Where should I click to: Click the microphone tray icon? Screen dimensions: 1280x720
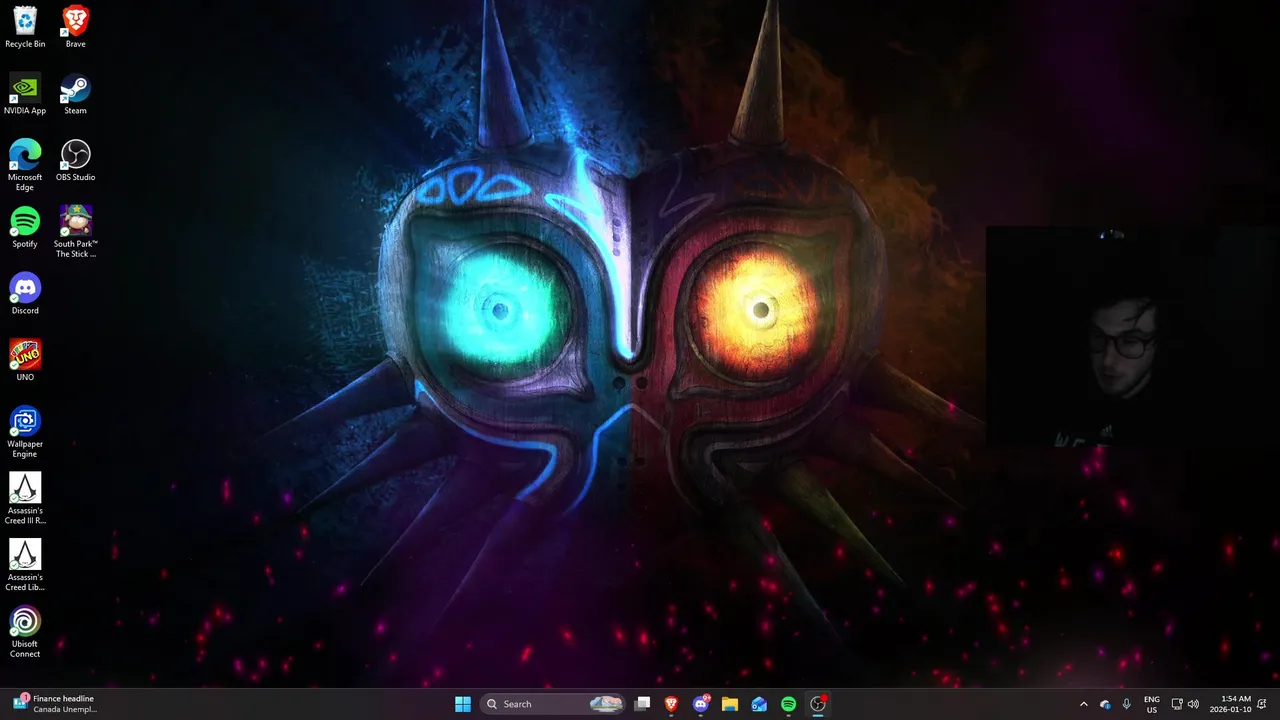point(1127,704)
